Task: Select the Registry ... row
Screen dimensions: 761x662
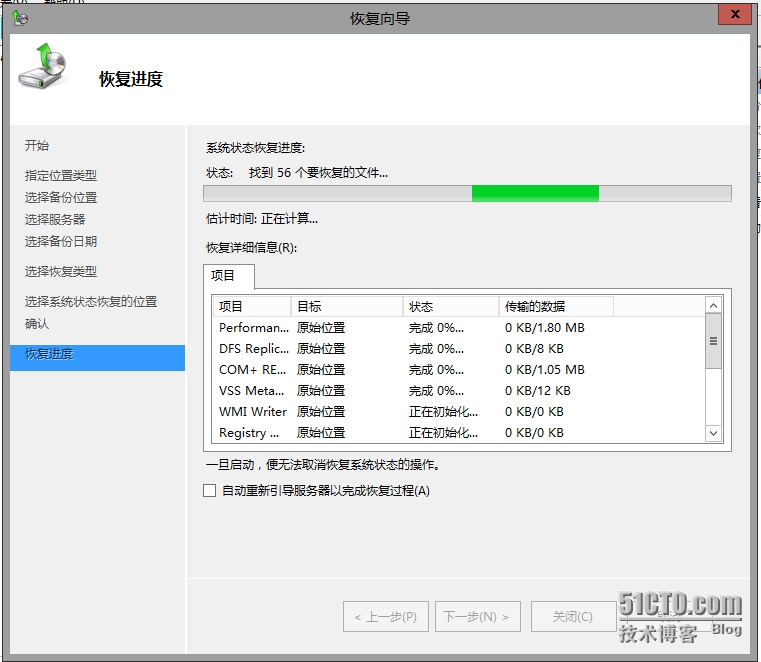Action: click(x=459, y=432)
